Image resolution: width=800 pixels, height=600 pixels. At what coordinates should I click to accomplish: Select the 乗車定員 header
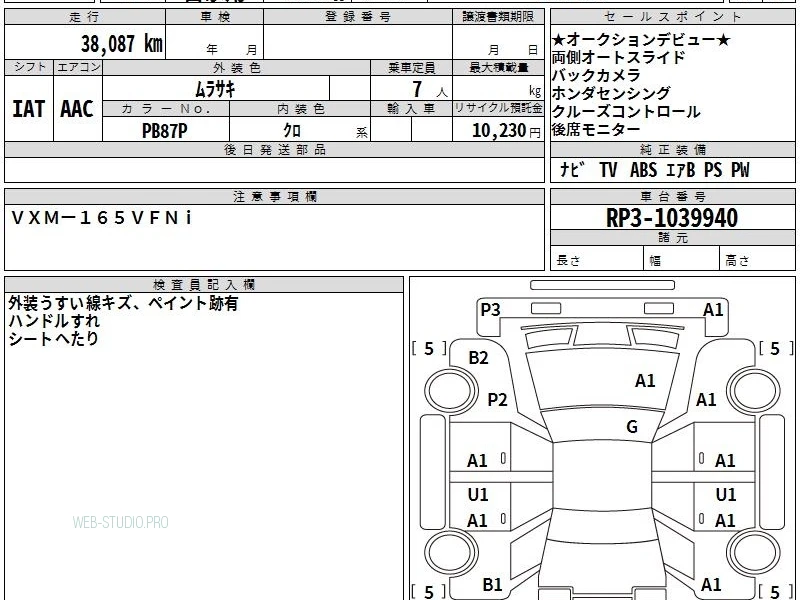(x=411, y=68)
